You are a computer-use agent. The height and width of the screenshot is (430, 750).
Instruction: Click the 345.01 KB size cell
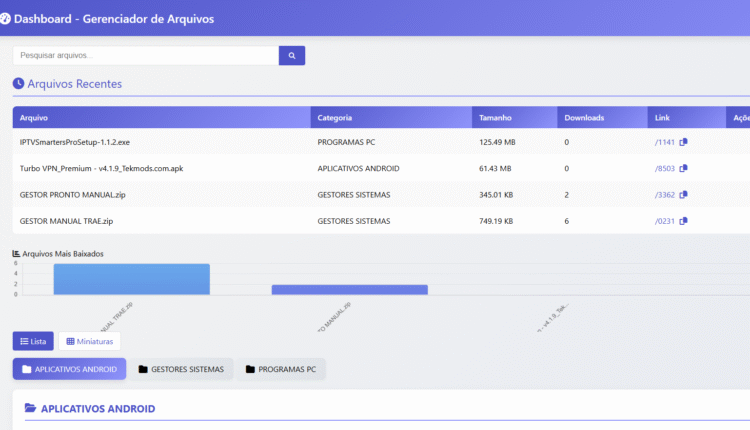coord(496,195)
